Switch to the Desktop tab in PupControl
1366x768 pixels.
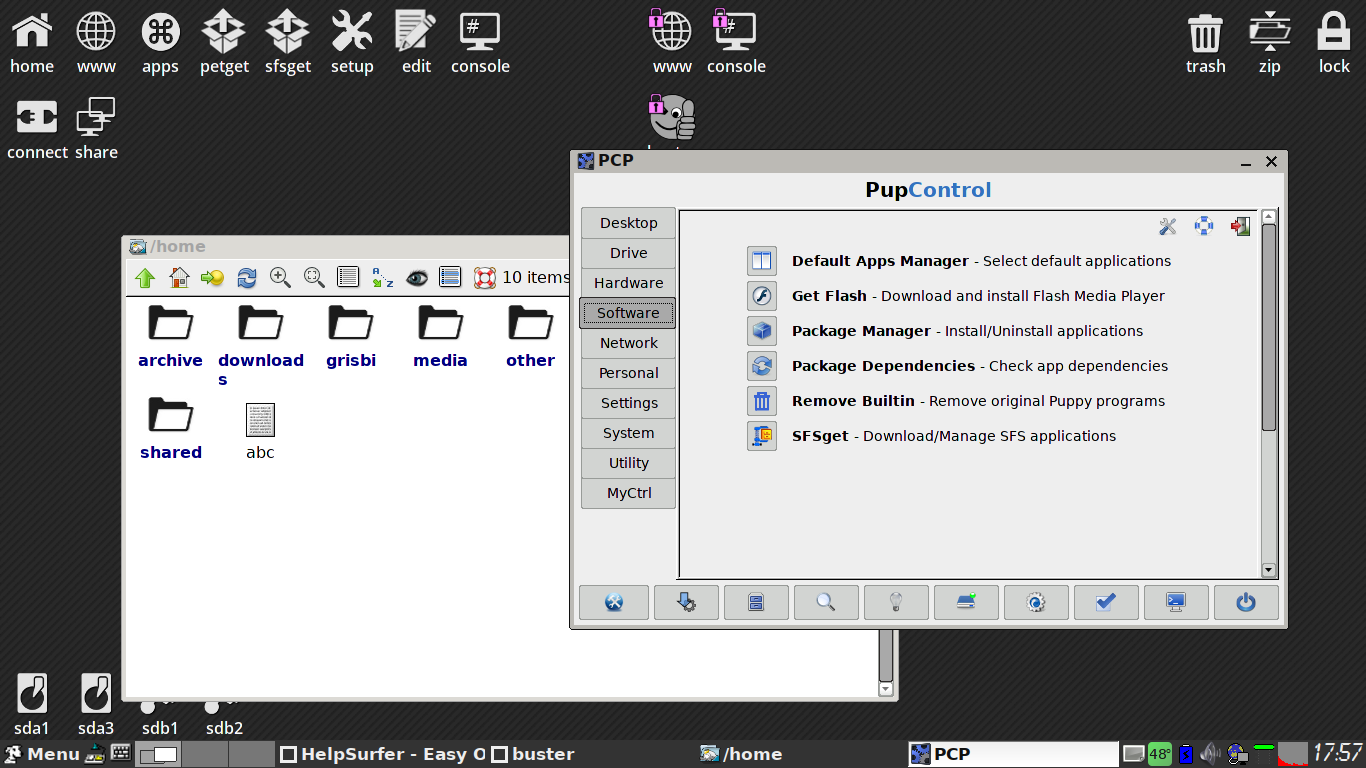click(x=628, y=223)
